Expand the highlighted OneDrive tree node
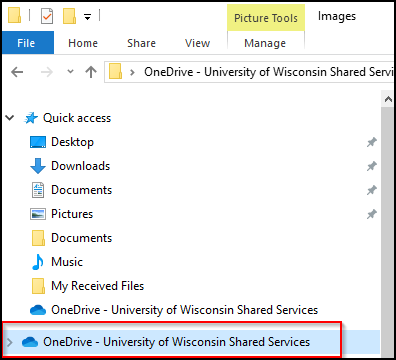 point(10,342)
